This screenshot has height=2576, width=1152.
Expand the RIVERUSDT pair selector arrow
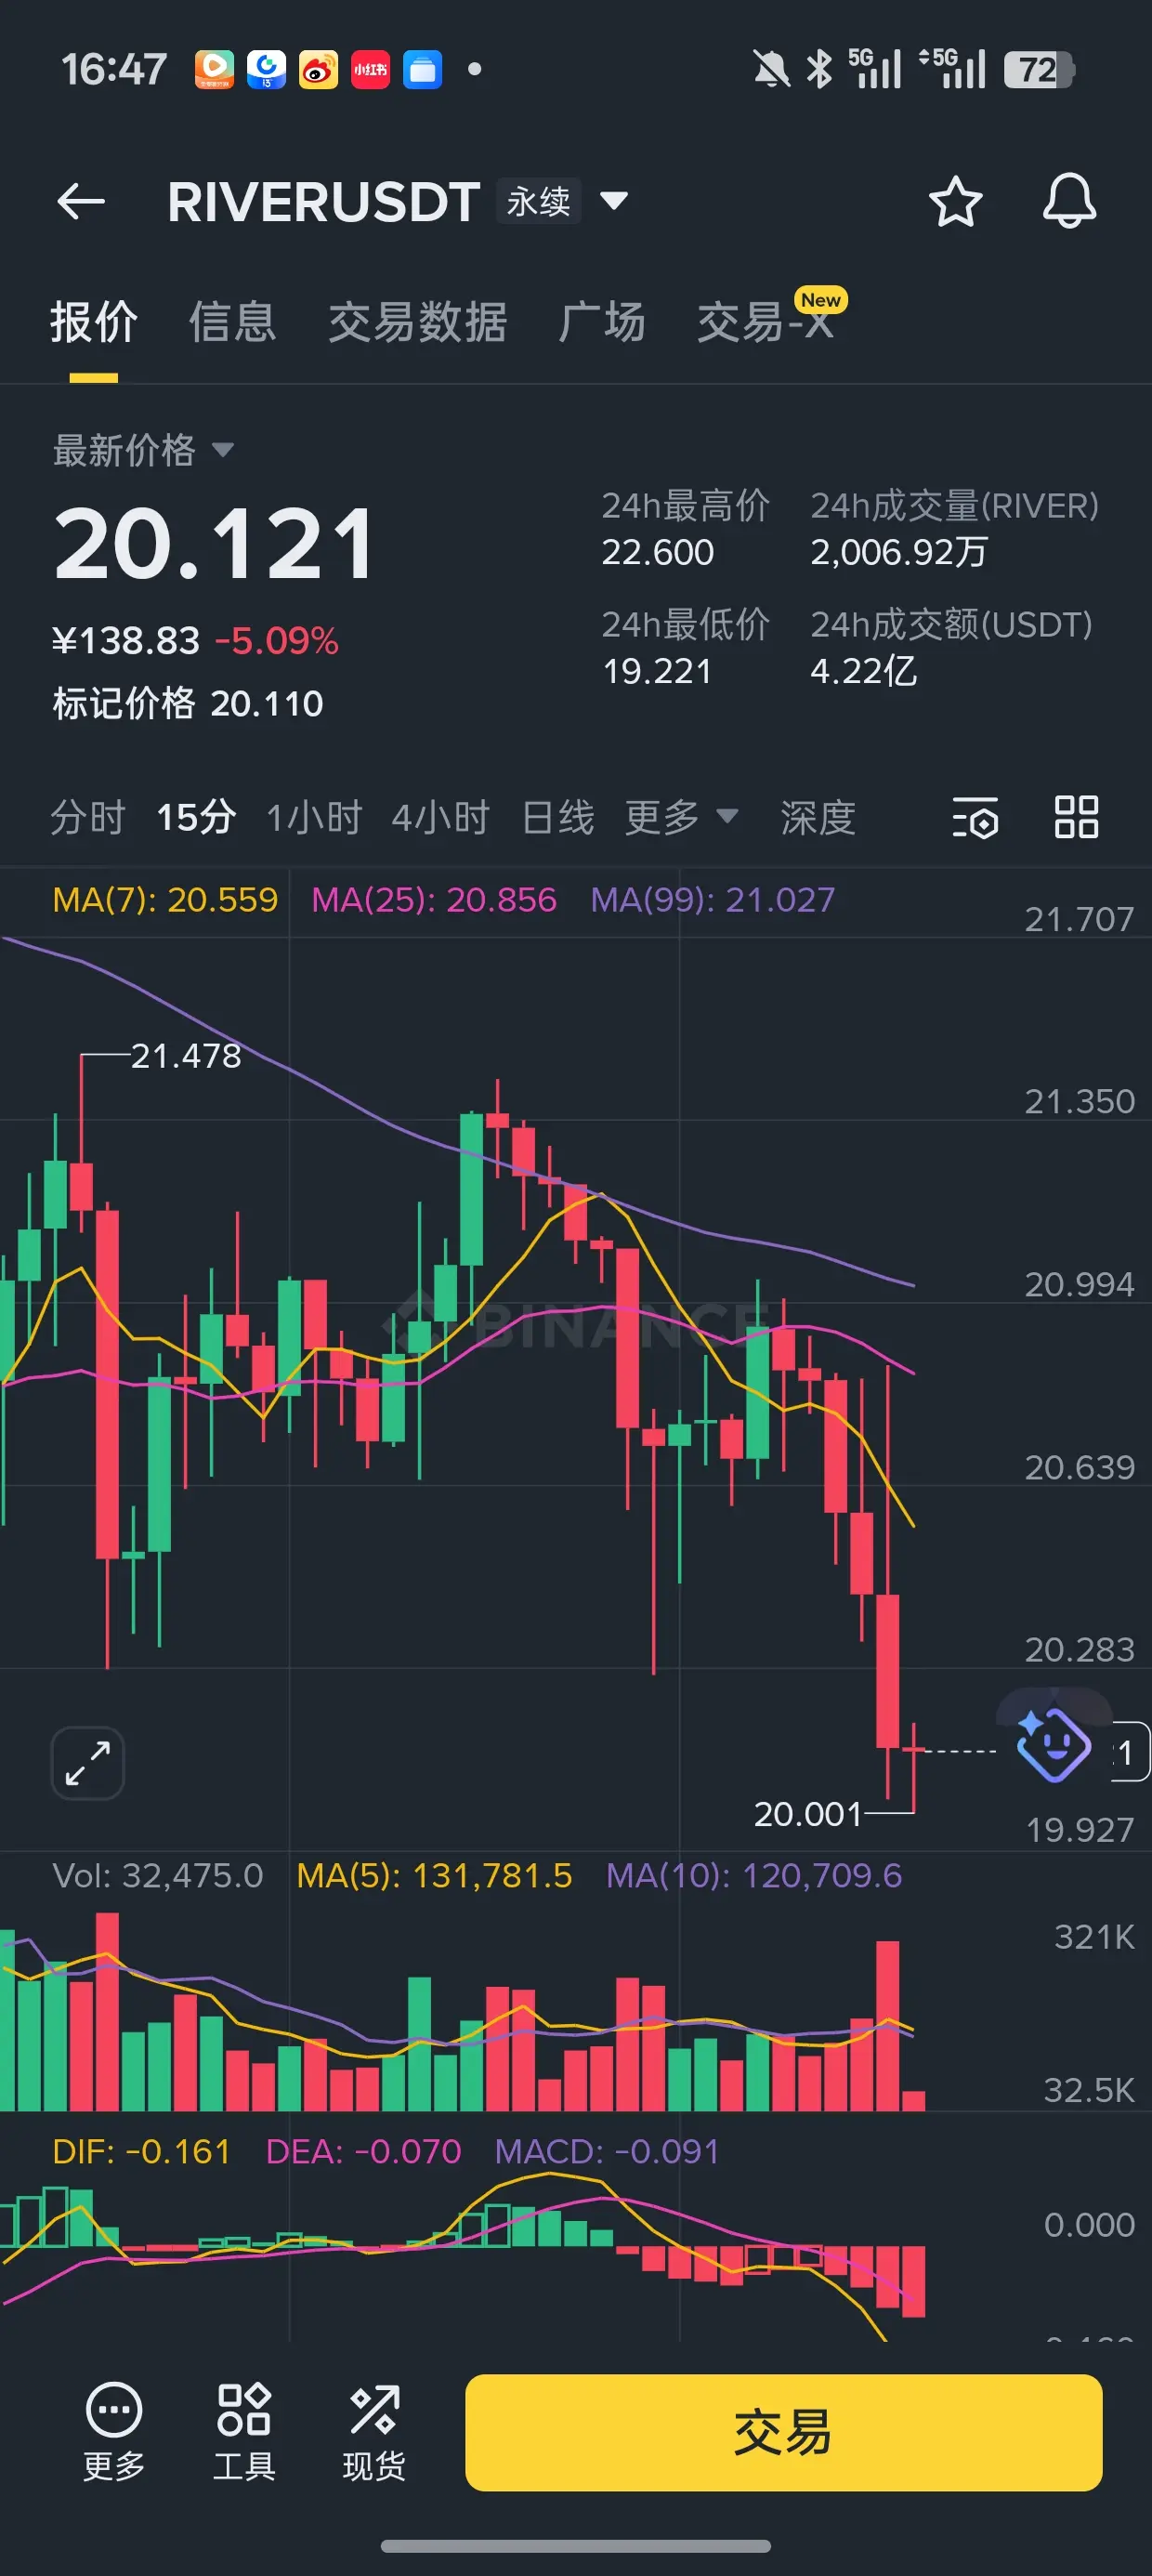point(614,202)
